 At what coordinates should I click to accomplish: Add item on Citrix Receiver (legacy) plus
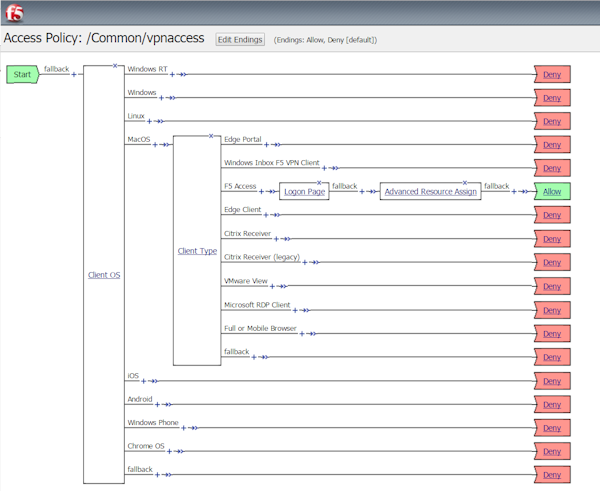click(305, 263)
